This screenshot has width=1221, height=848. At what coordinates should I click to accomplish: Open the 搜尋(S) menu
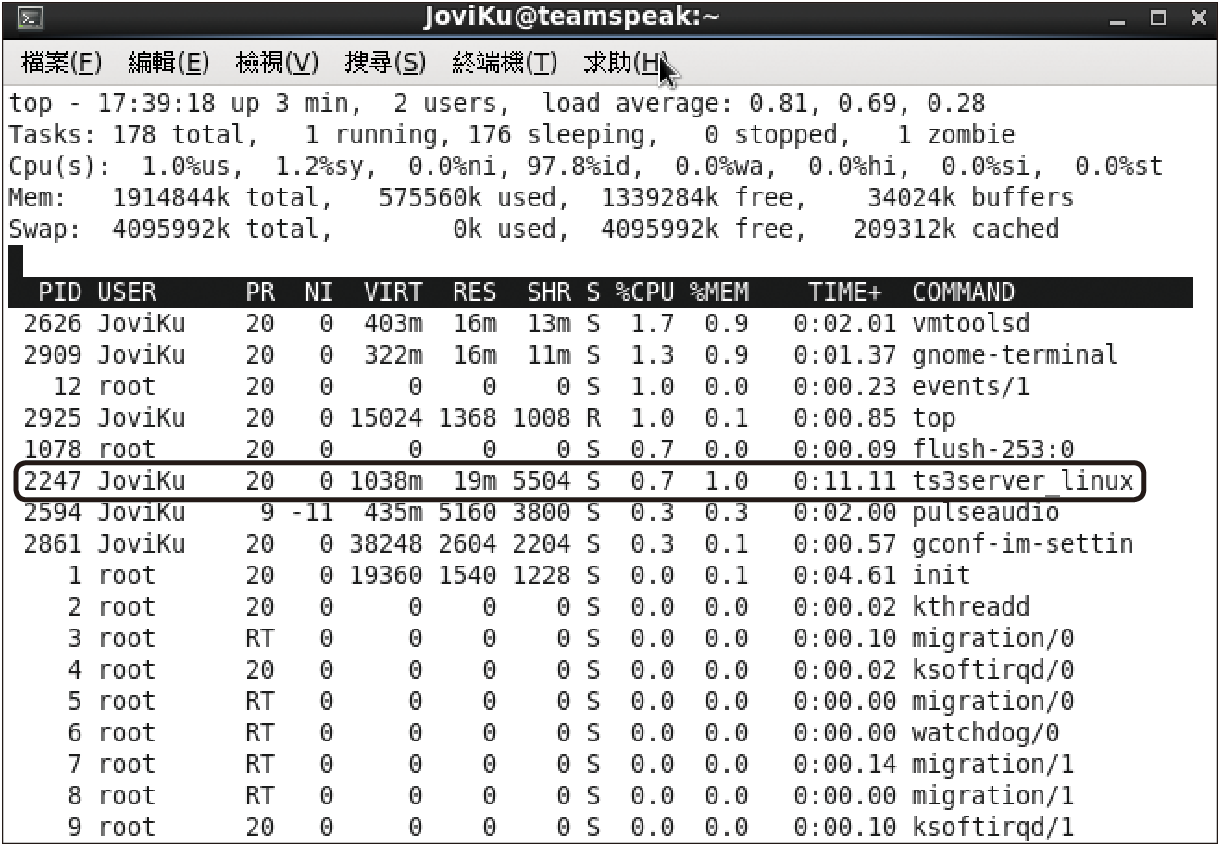point(384,63)
